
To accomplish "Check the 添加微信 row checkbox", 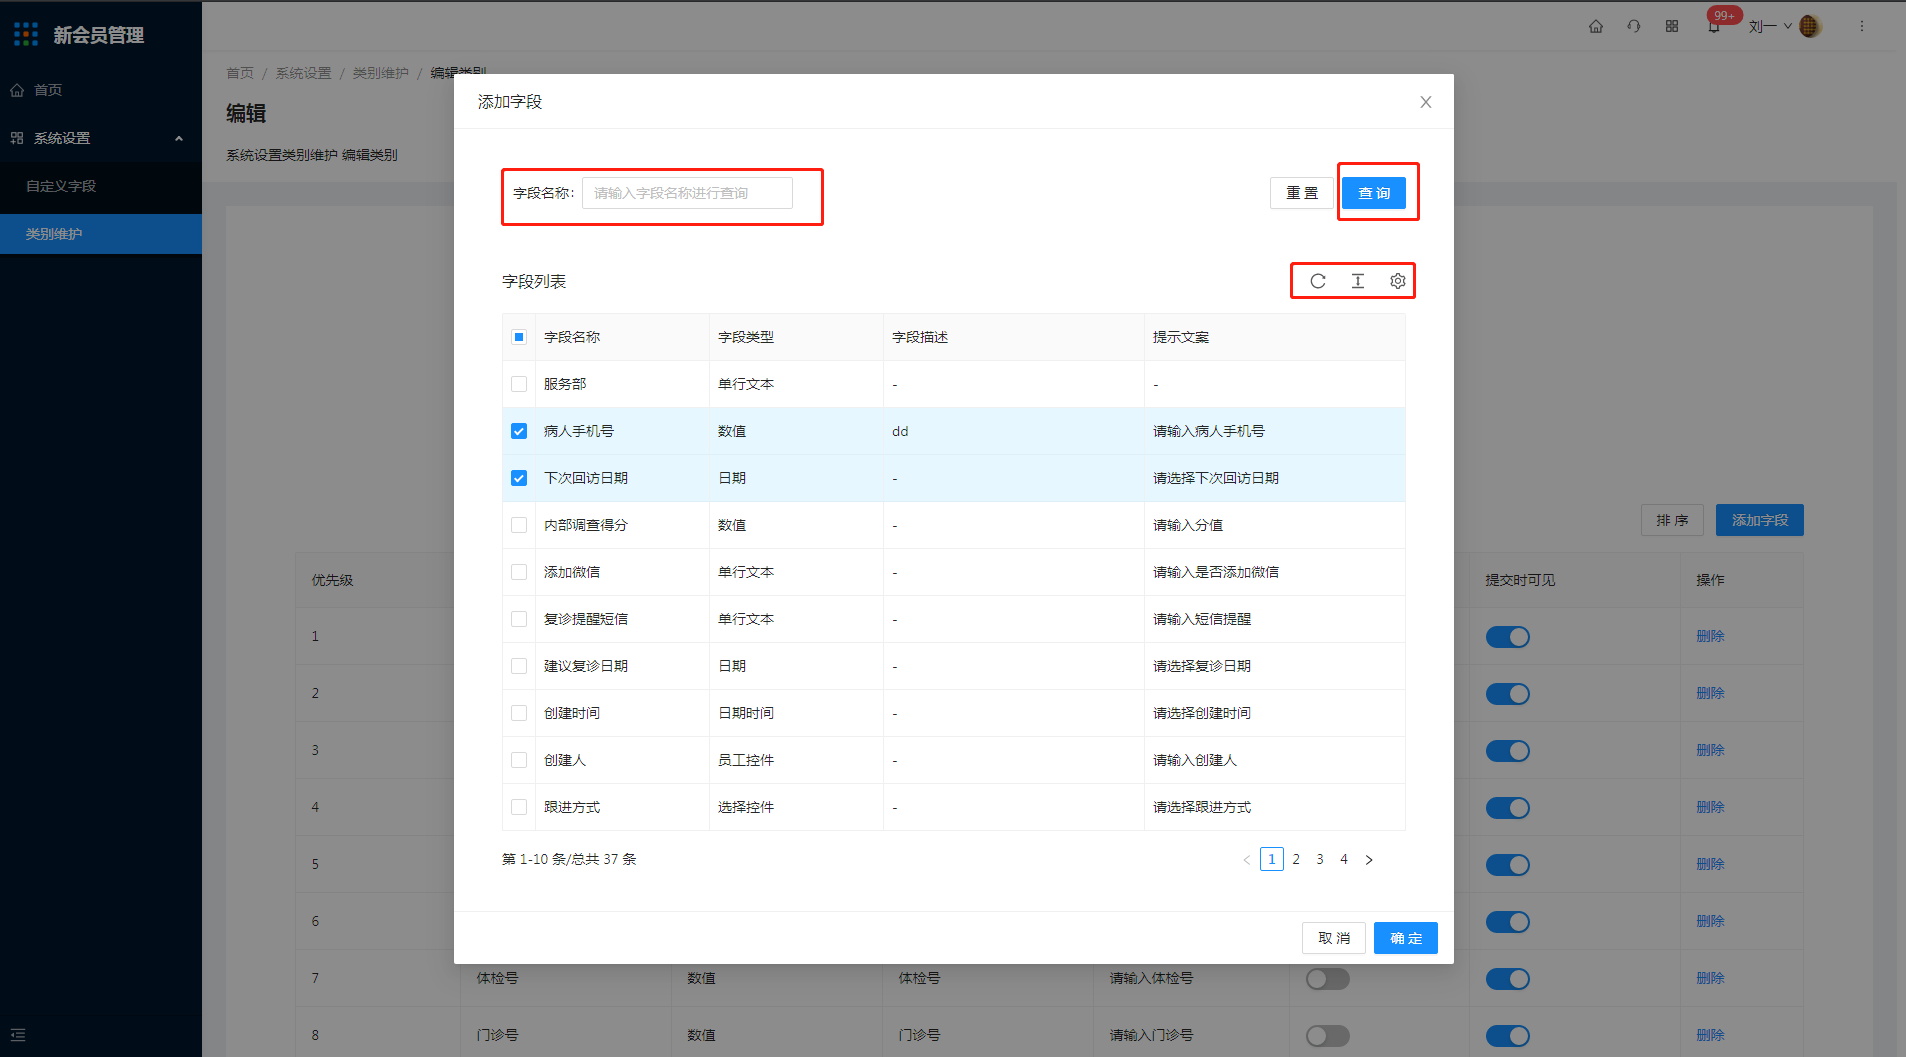I will (519, 572).
